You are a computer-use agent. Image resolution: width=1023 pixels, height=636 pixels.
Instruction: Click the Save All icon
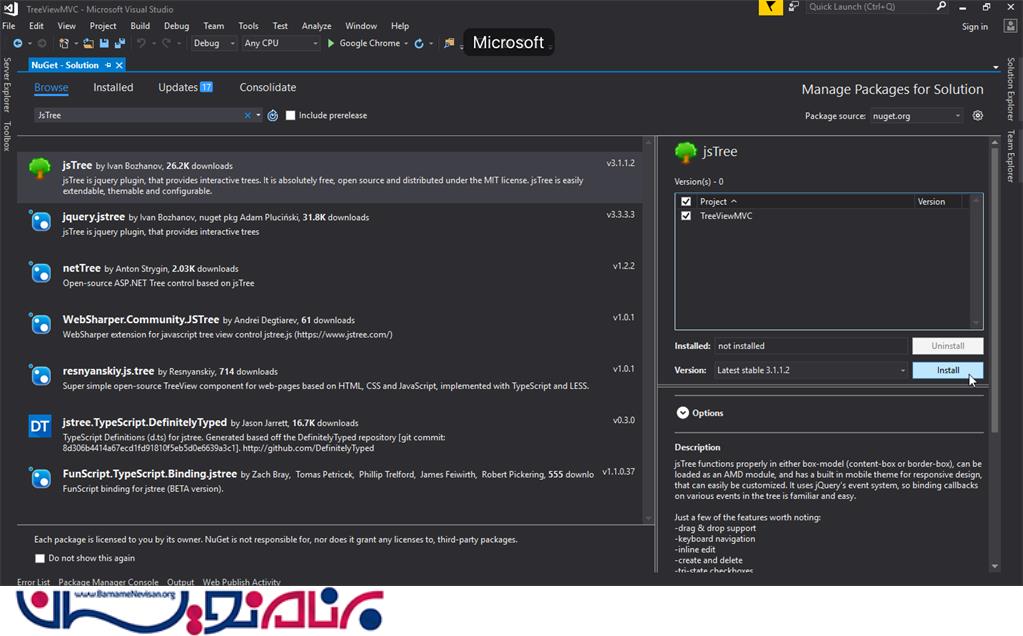point(120,43)
